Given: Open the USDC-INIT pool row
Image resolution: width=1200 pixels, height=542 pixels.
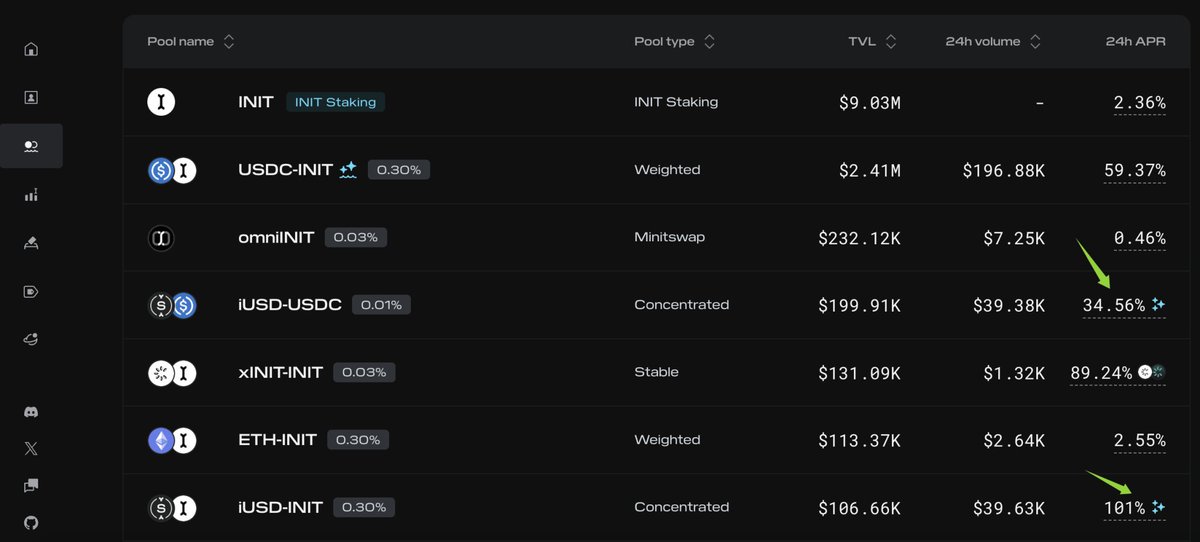Looking at the screenshot, I should (661, 170).
